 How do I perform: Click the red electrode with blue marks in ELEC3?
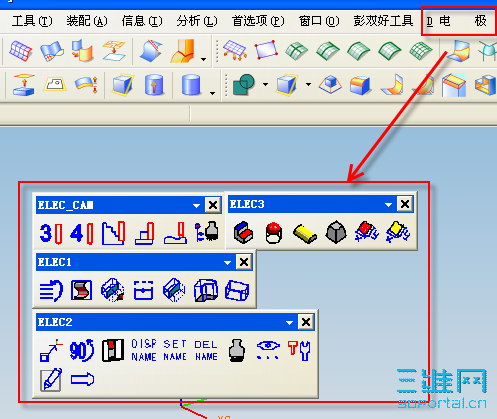click(x=367, y=231)
